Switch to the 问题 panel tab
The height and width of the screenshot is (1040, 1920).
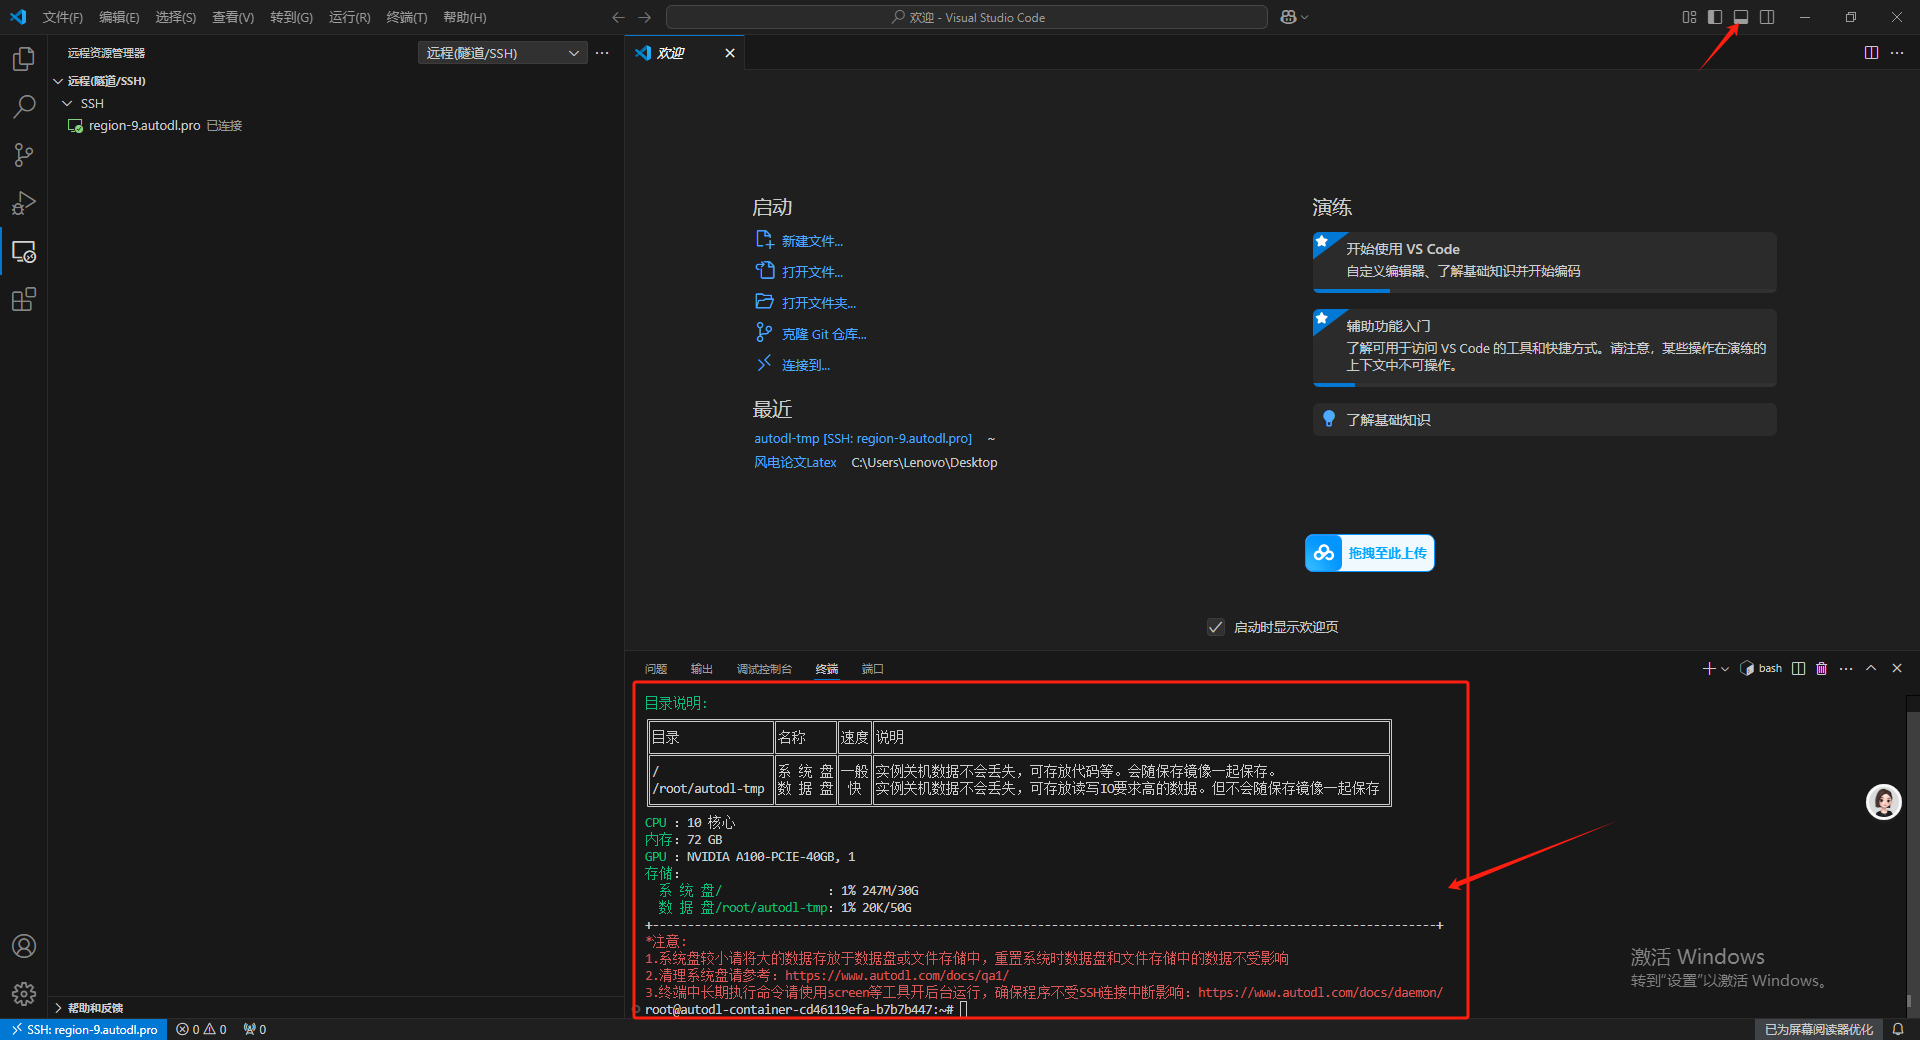(656, 669)
